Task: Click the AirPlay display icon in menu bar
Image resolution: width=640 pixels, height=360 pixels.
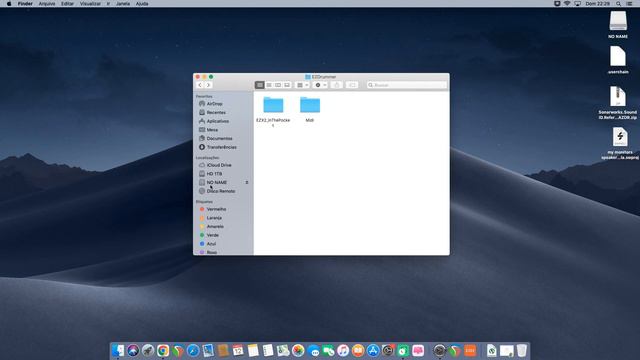Action: pos(577,4)
